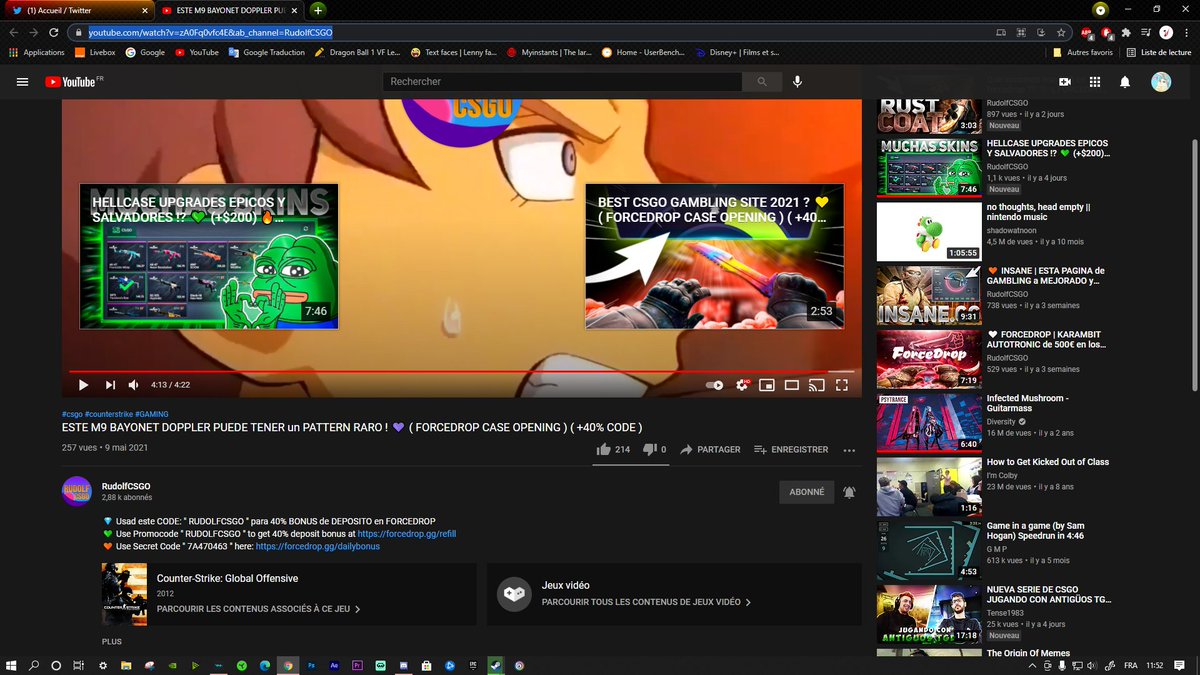Viewport: 1200px width, 675px height.
Task: Open a new browser tab
Action: (x=317, y=9)
